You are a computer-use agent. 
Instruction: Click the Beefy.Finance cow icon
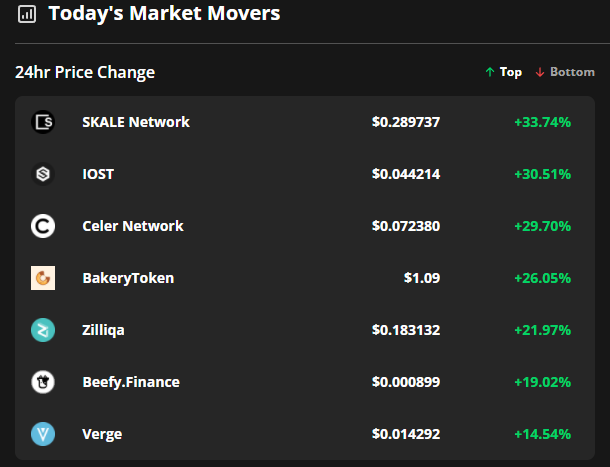click(x=43, y=382)
